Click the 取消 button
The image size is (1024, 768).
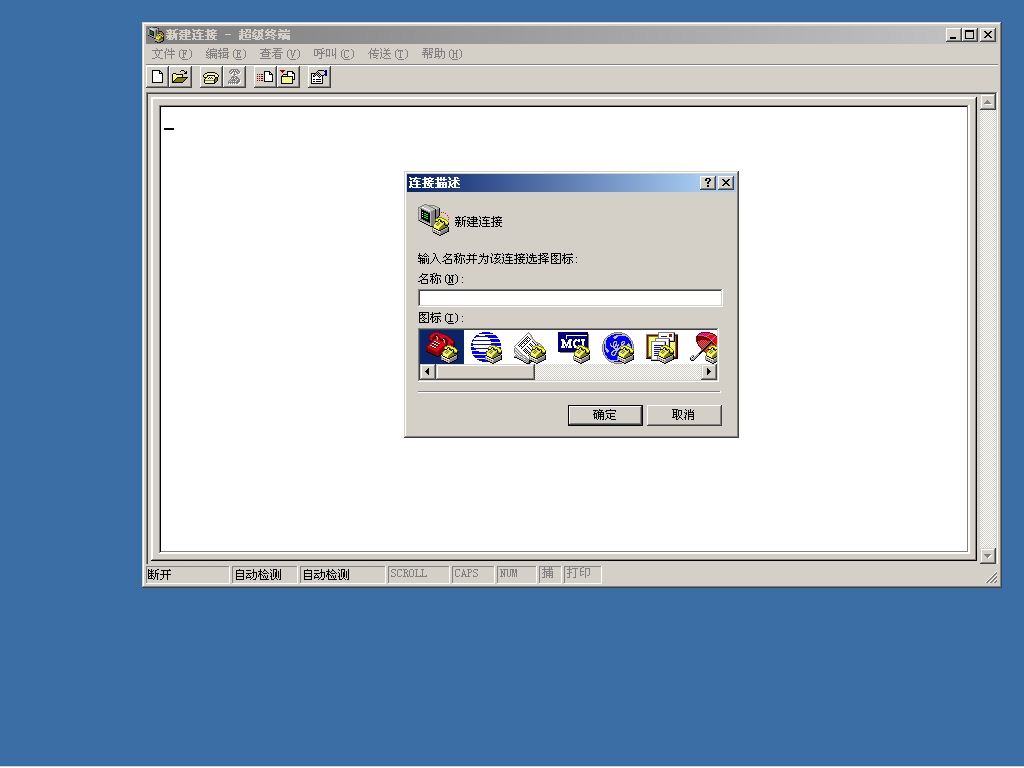(x=684, y=415)
